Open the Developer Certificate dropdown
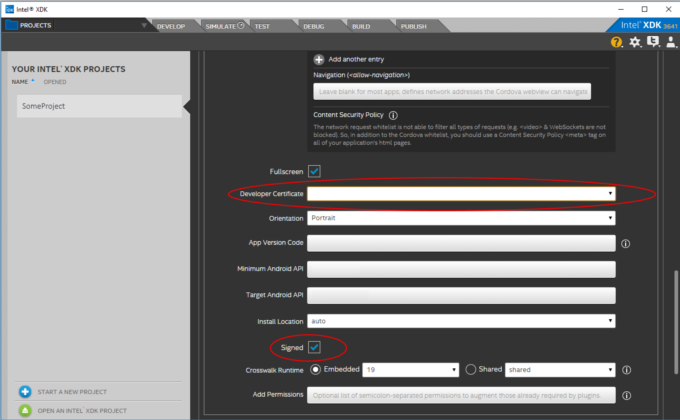Viewport: 680px width, 420px height. click(461, 194)
